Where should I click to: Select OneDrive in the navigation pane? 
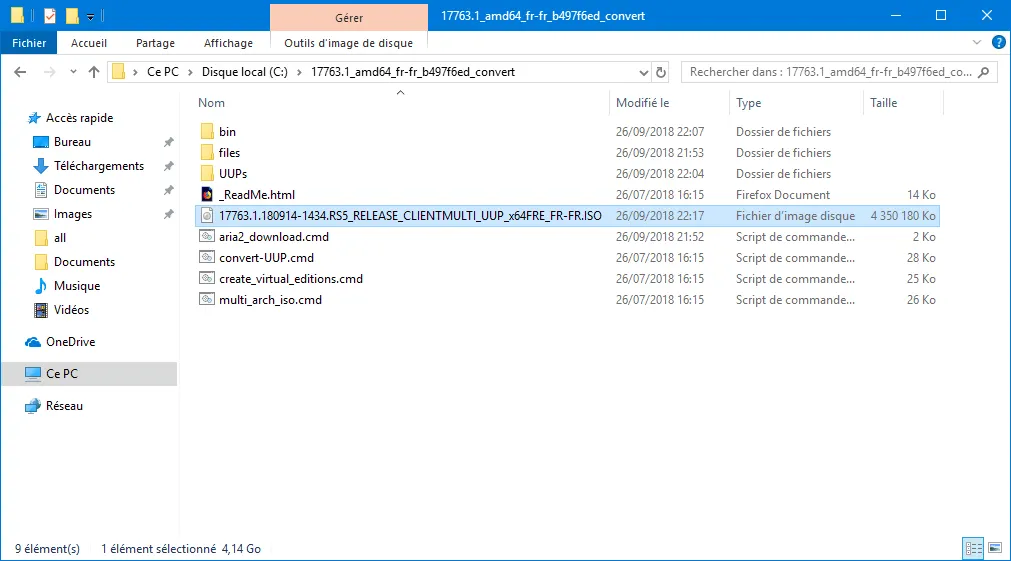[70, 342]
